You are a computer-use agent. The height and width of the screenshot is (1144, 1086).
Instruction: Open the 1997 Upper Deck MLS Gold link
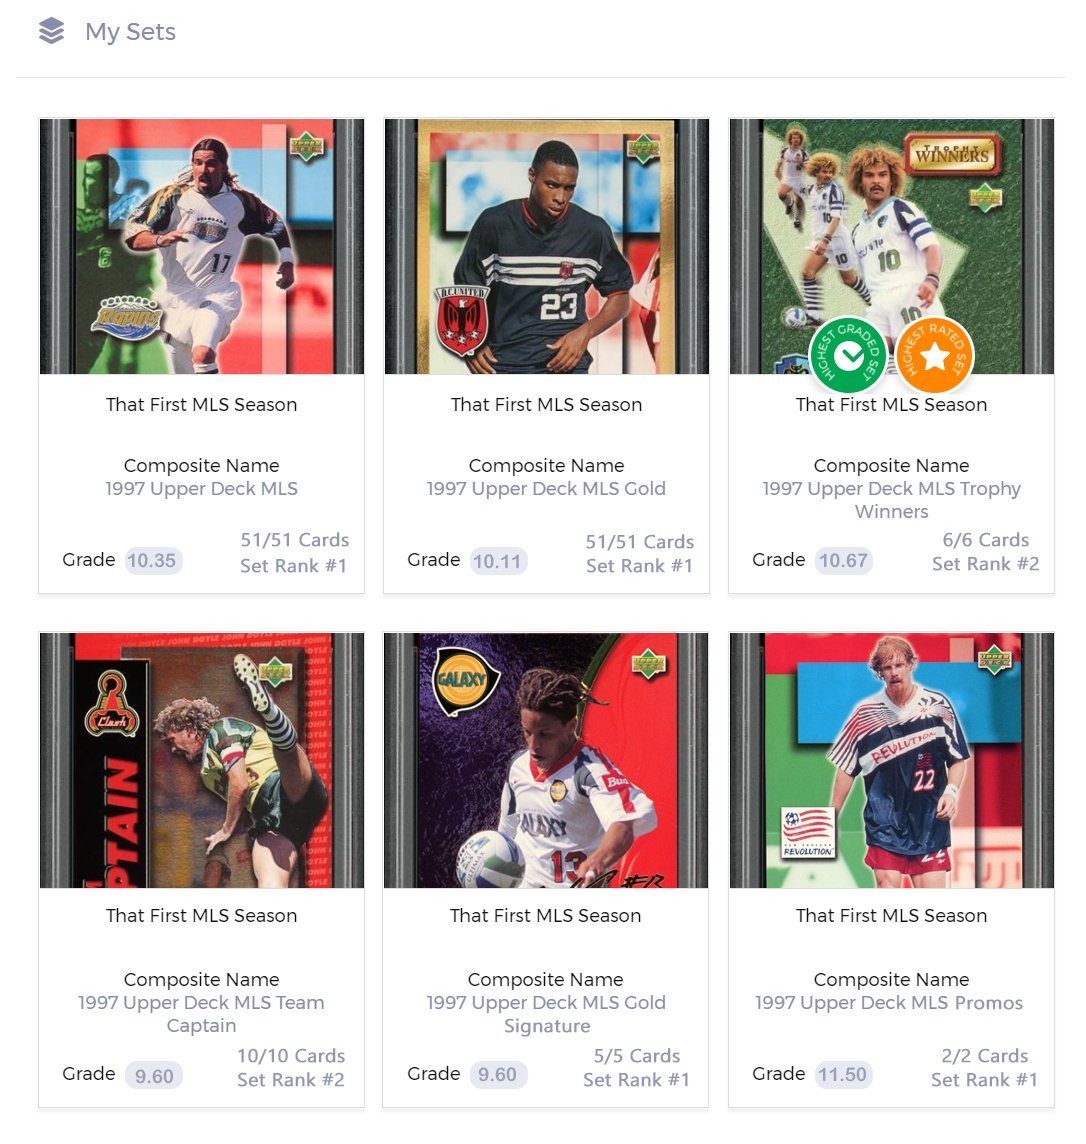tap(546, 489)
